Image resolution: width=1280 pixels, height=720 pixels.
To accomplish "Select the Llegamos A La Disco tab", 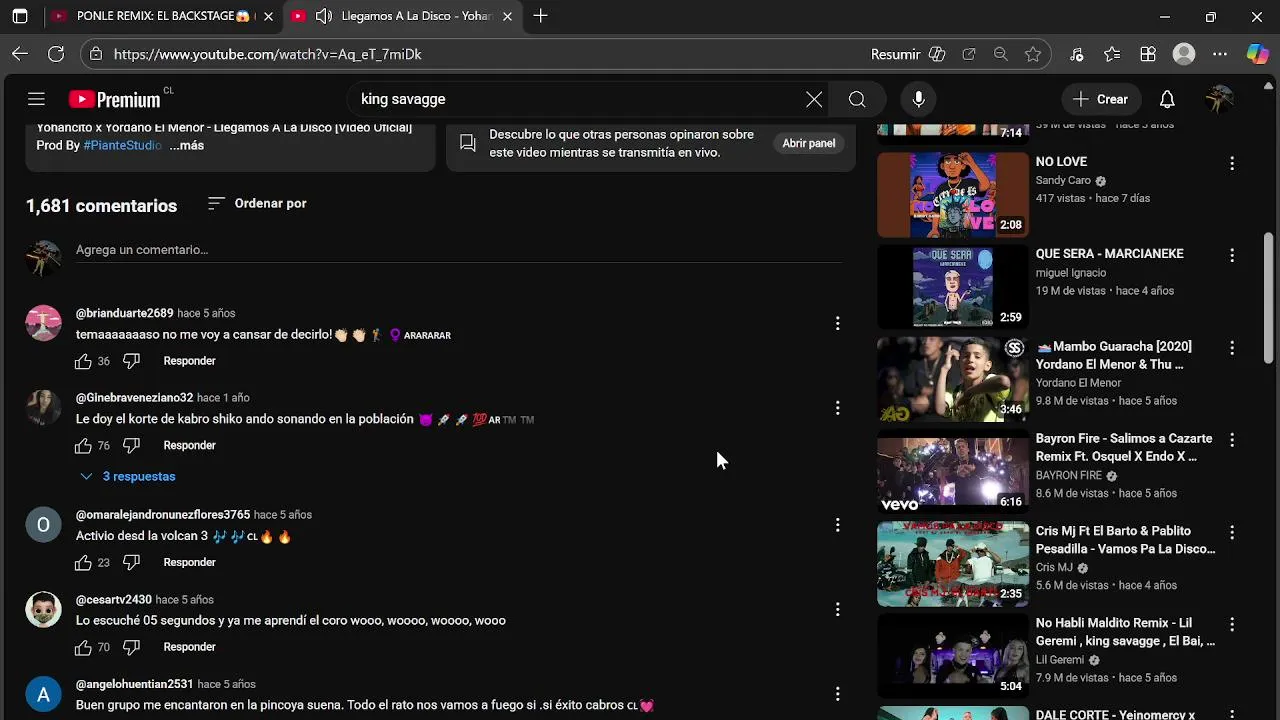I will click(403, 16).
